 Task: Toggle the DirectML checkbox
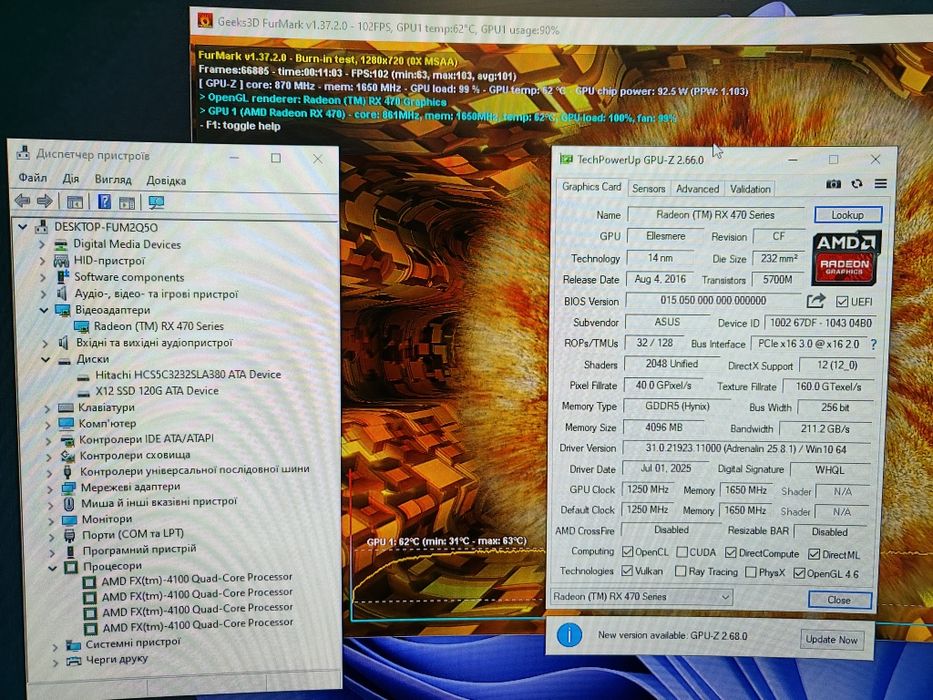[x=814, y=554]
